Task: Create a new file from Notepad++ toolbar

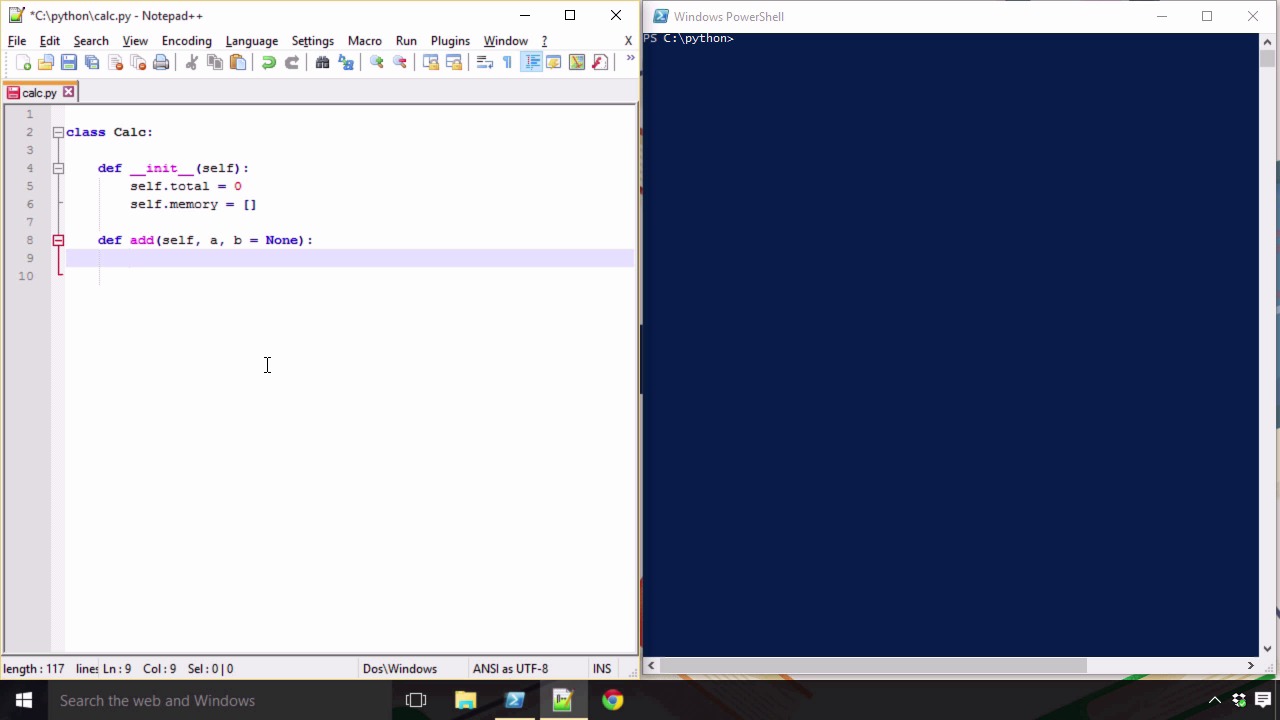Action: (x=23, y=62)
